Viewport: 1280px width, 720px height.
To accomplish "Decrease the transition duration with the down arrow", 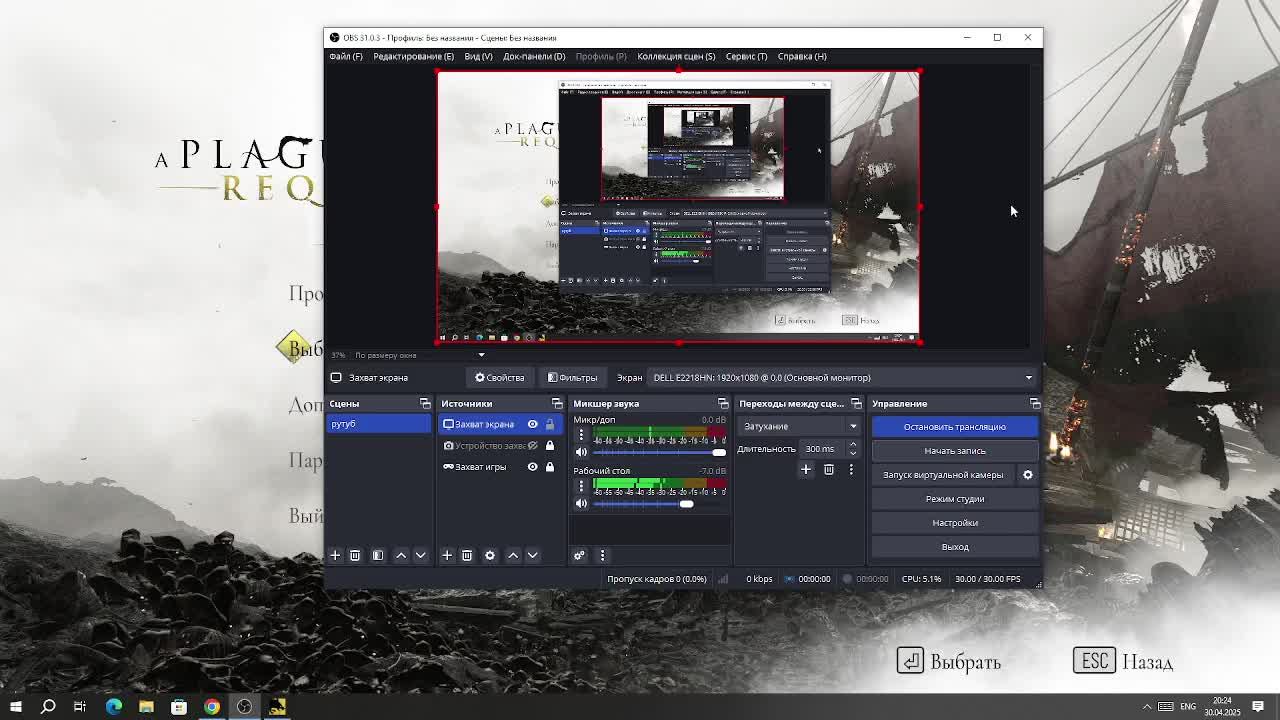I will click(x=853, y=453).
